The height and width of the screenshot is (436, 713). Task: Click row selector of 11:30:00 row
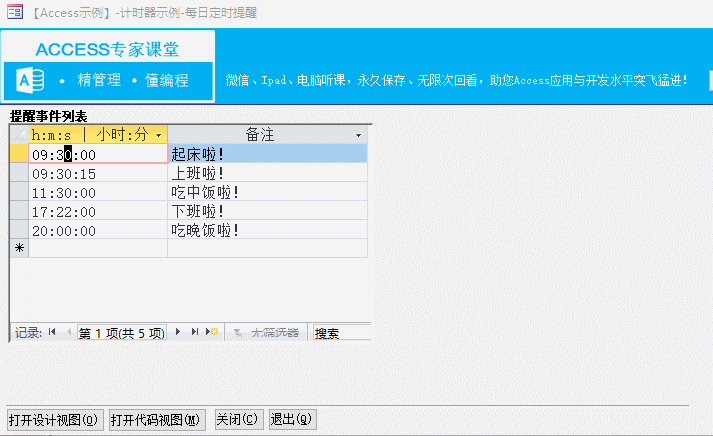(20, 192)
